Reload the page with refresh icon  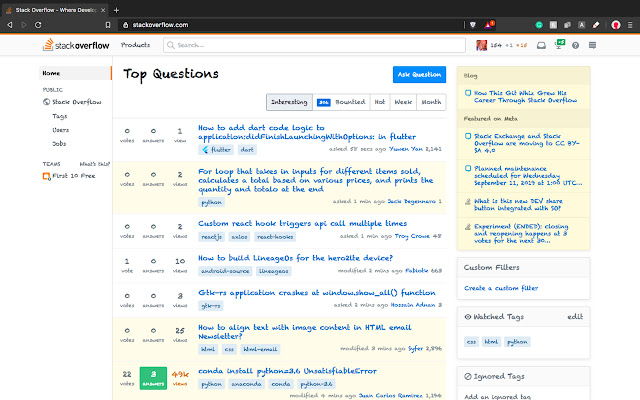pos(38,25)
